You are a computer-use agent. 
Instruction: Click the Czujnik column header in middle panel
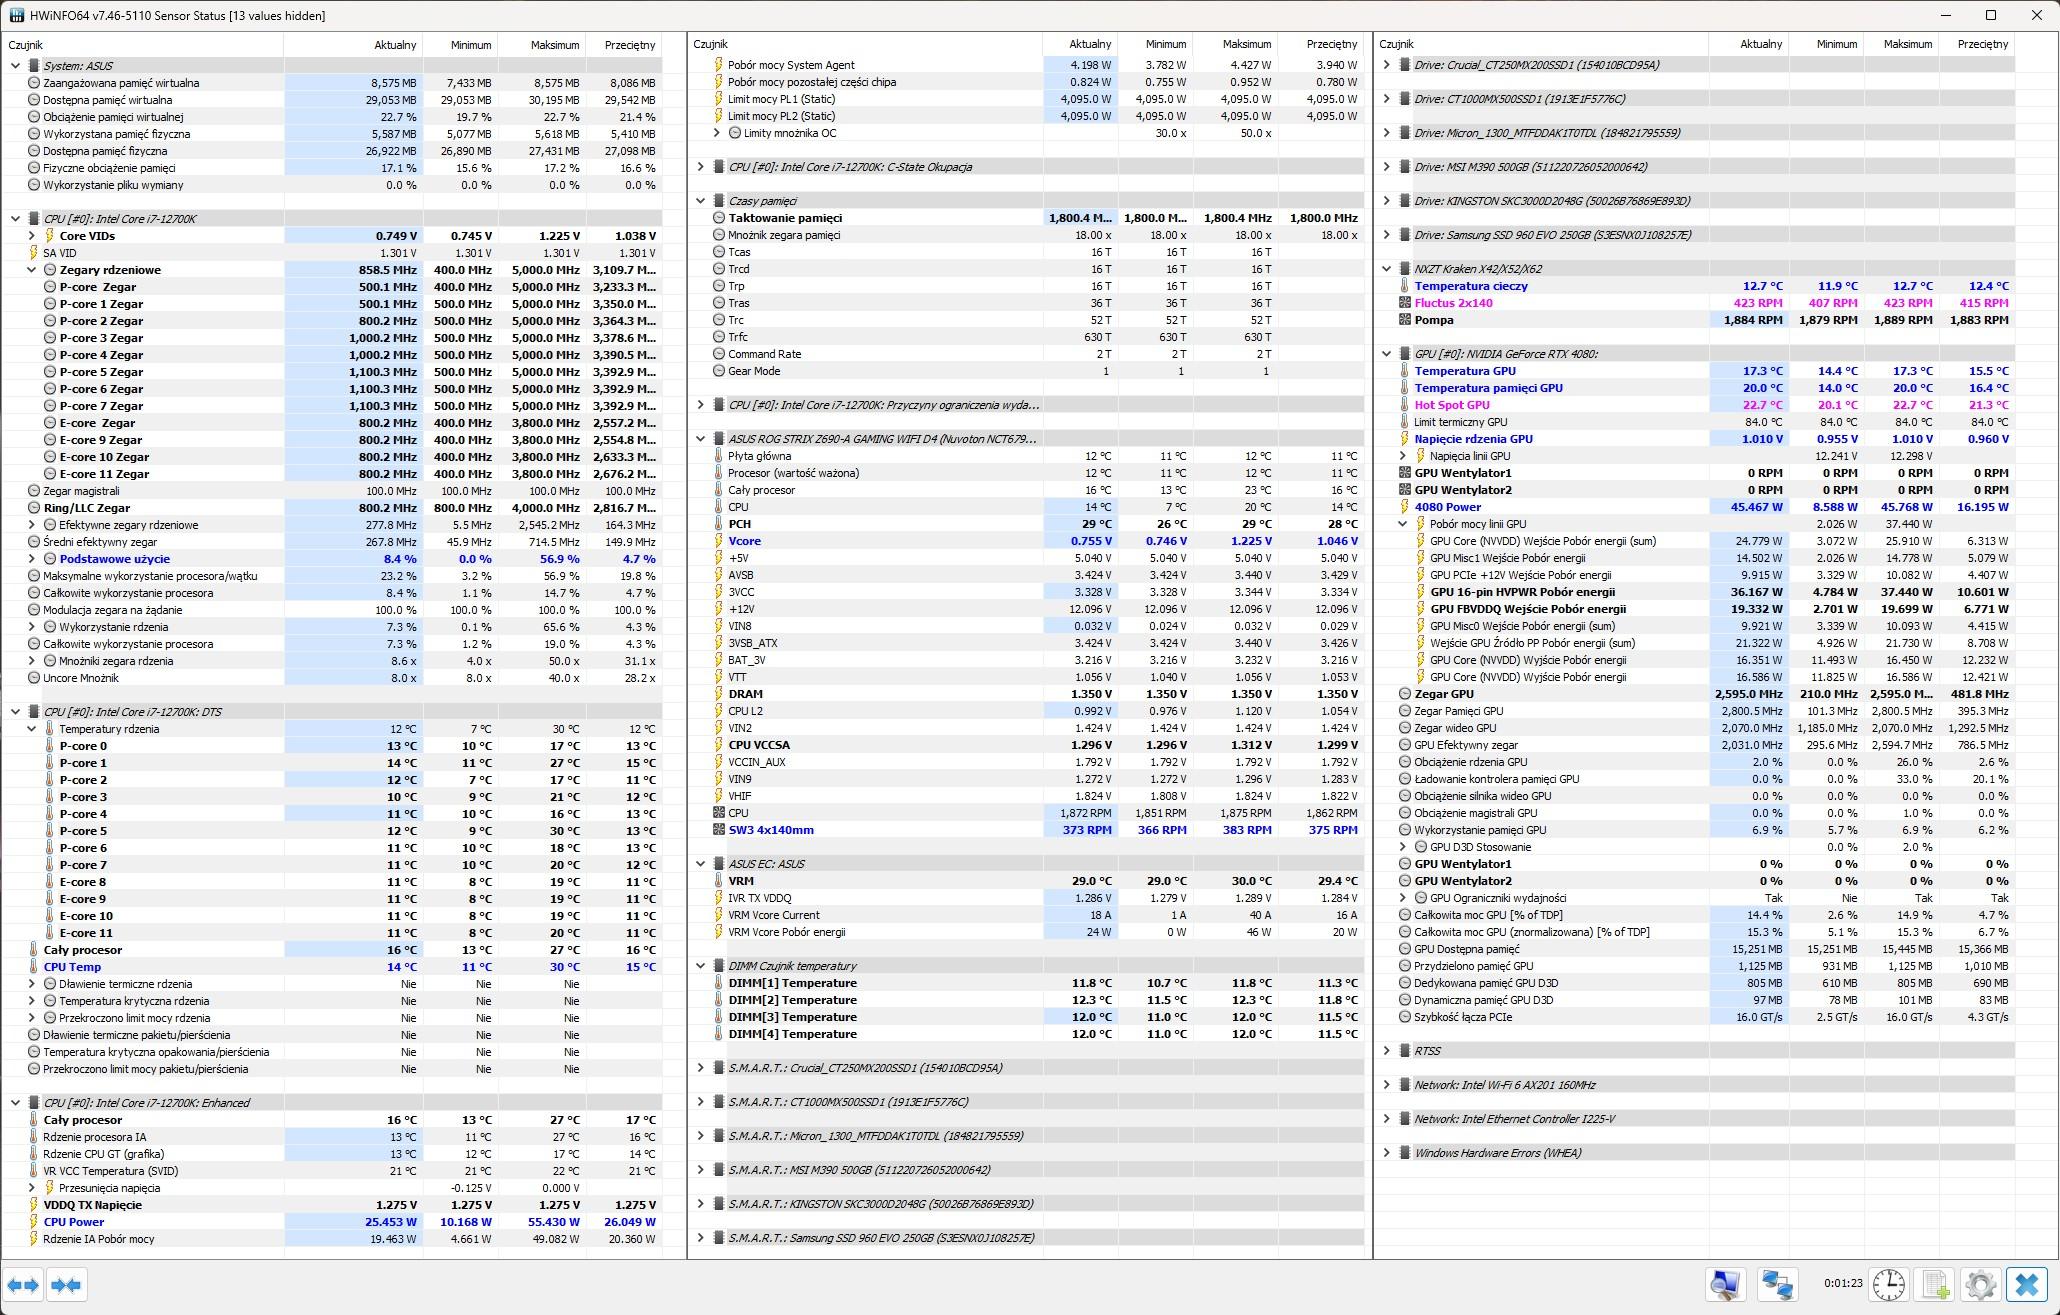point(711,45)
